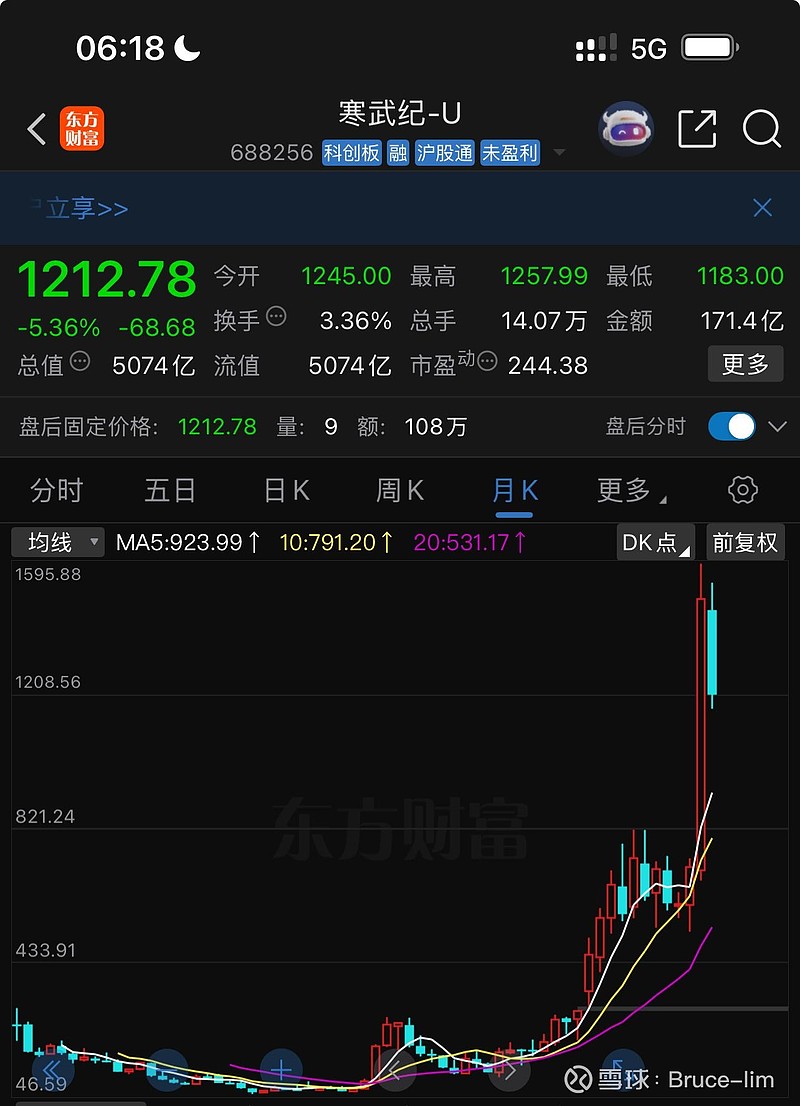Tap the 最低 1183.00 value
This screenshot has height=1106, width=800.
(740, 276)
